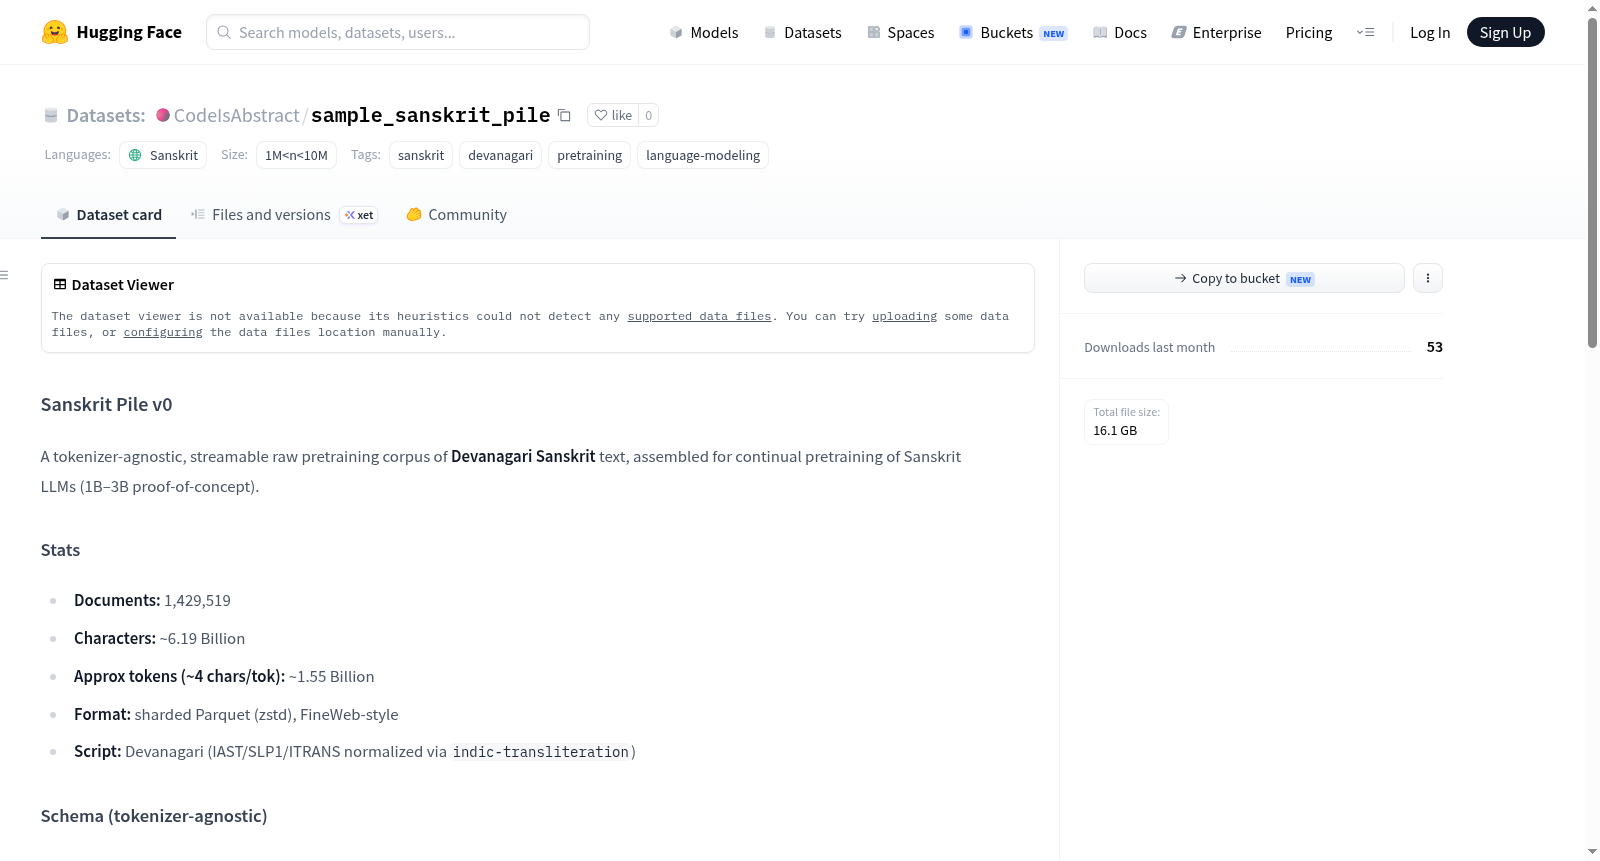Click the Format: sharded Parquet line
Viewport: 1600px width, 861px height.
(x=236, y=714)
